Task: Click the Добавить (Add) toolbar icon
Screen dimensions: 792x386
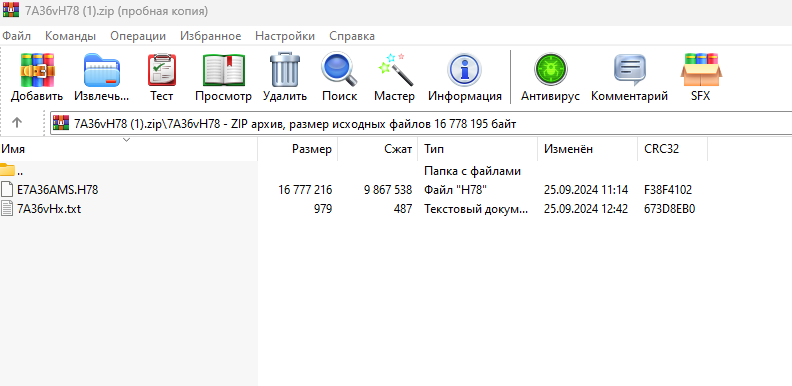Action: point(37,70)
